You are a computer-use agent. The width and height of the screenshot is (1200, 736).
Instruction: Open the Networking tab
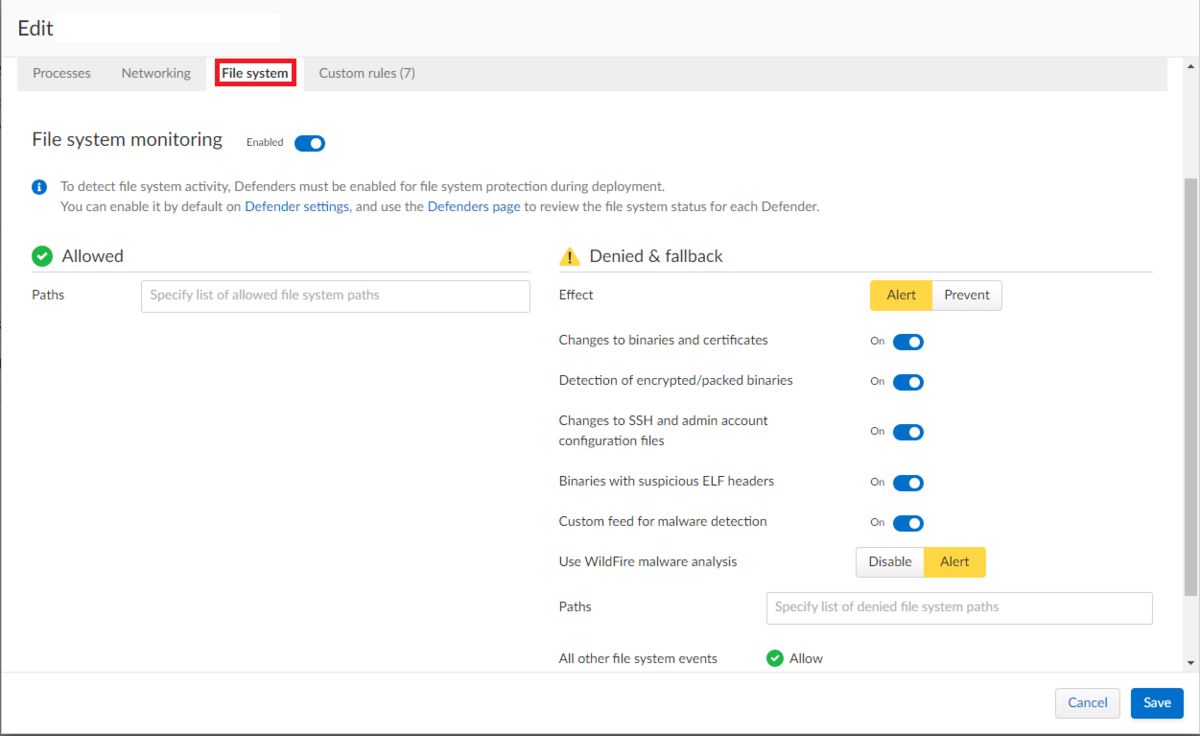156,73
